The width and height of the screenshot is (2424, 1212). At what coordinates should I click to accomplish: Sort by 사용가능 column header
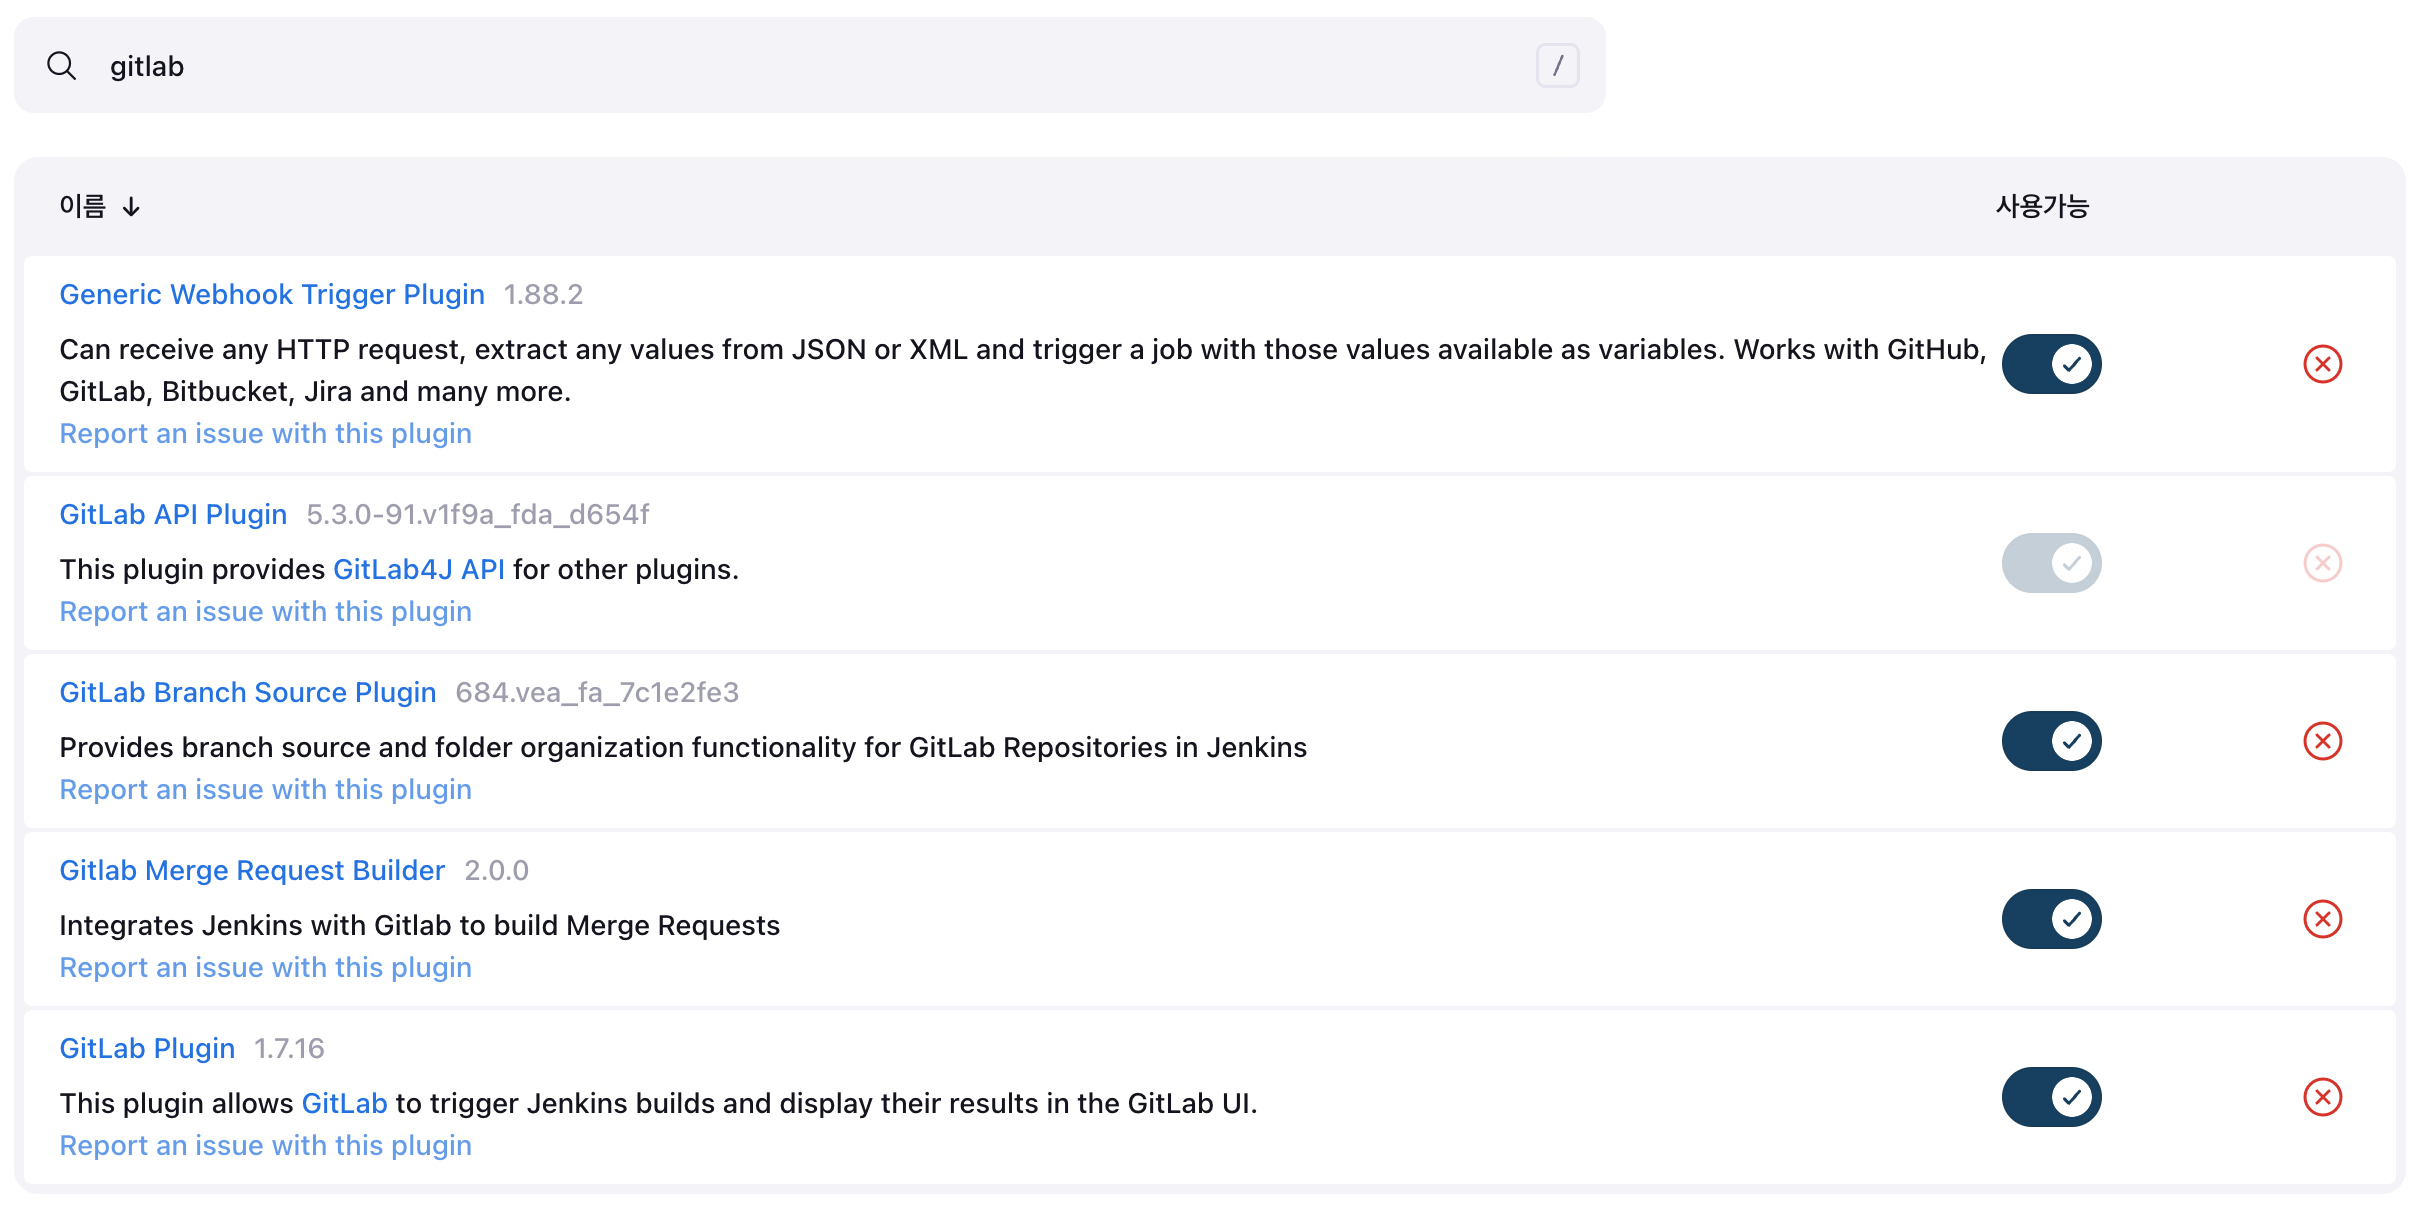(x=2042, y=206)
